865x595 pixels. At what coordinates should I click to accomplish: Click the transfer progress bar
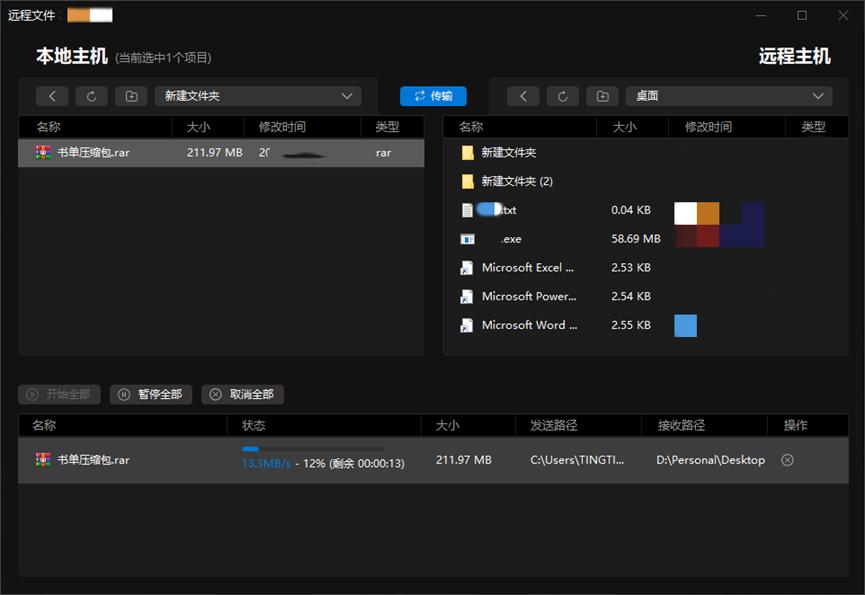315,449
